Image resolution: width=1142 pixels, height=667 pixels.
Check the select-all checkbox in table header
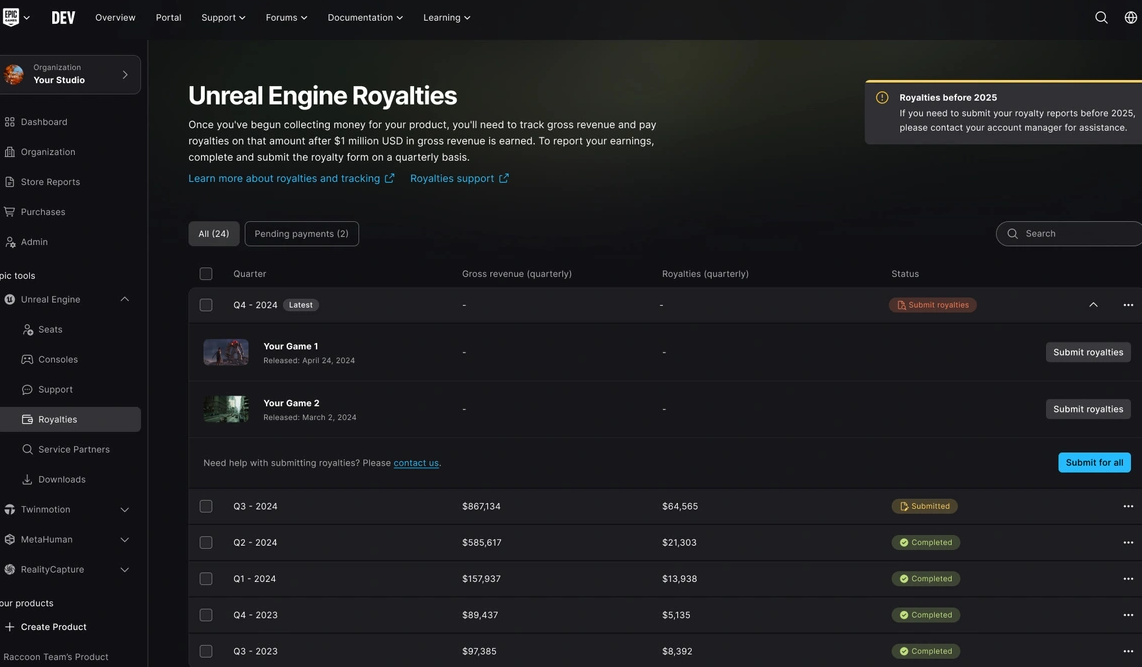[206, 274]
